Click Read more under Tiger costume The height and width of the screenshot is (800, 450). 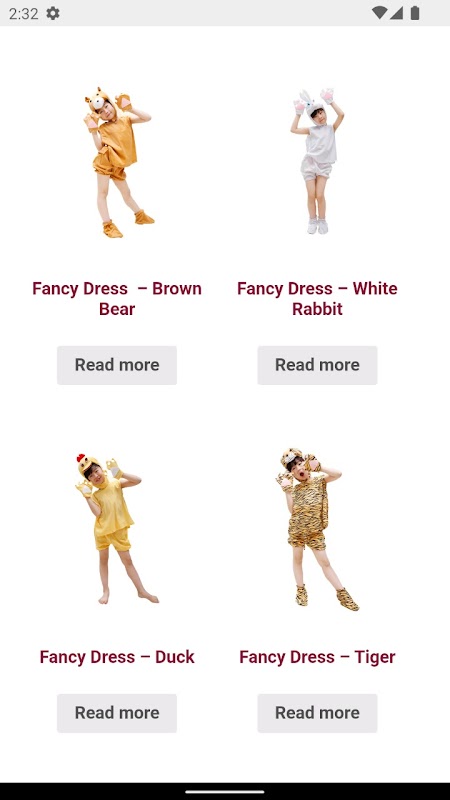(317, 713)
